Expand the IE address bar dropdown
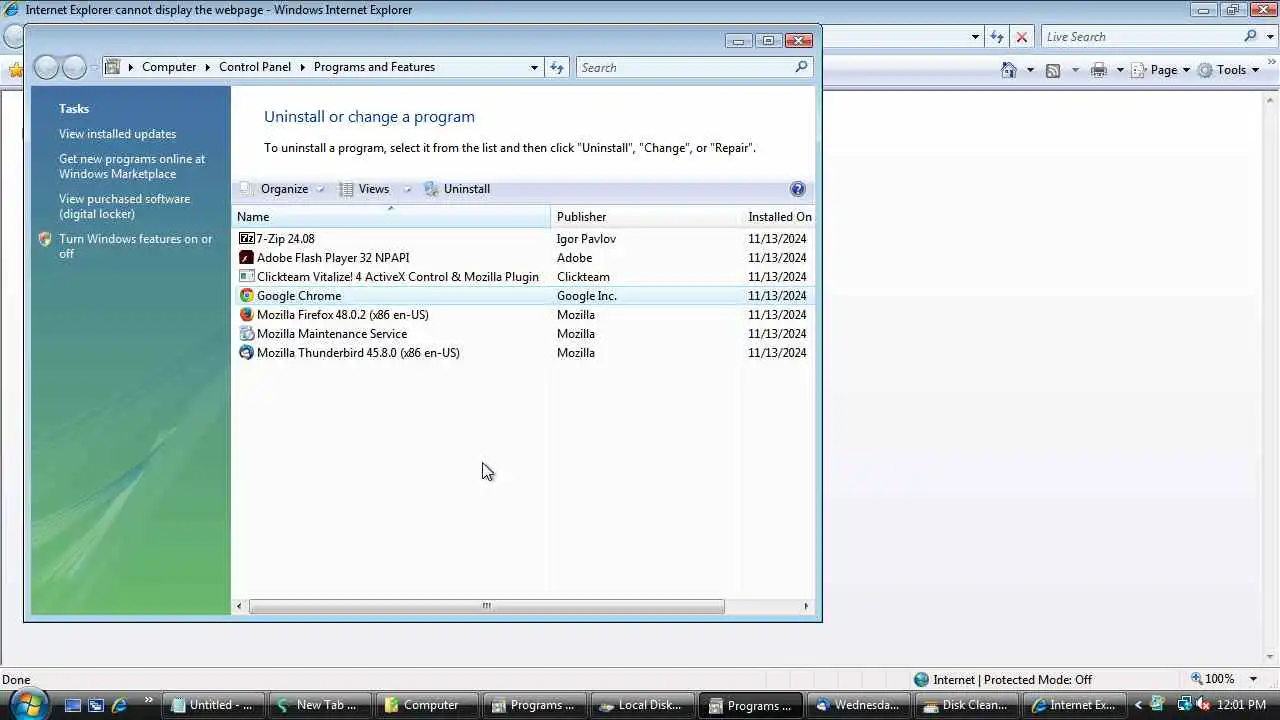Viewport: 1280px width, 720px height. tap(975, 37)
